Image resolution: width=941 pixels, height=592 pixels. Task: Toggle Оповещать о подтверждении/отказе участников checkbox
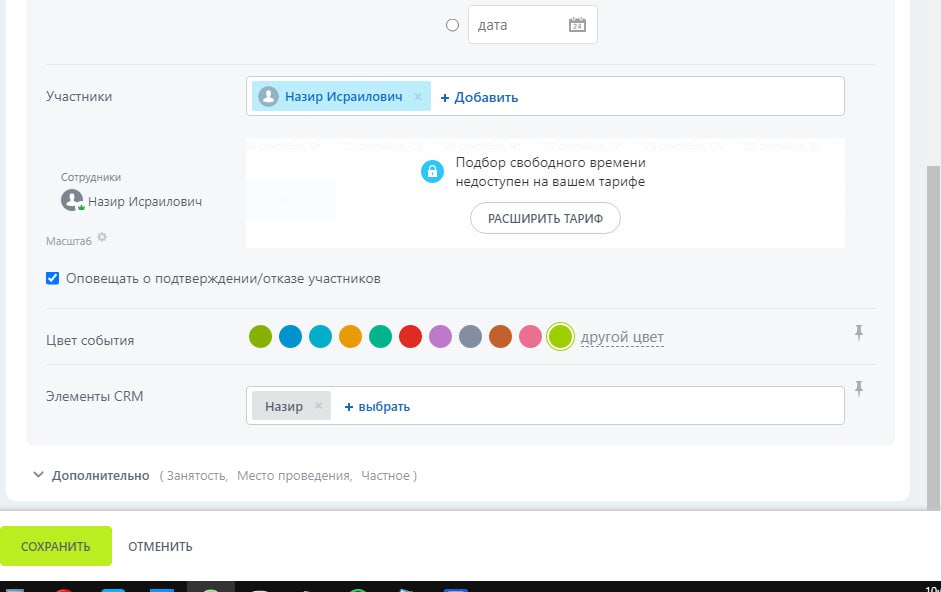[53, 278]
